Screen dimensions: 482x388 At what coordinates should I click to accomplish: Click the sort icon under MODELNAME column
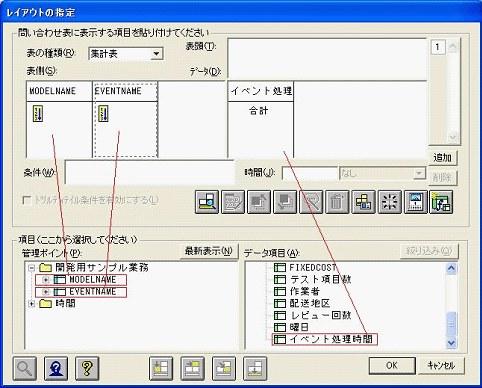[x=38, y=113]
